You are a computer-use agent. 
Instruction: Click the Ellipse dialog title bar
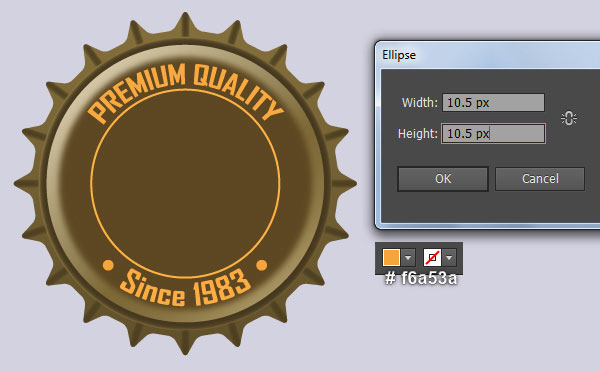click(488, 55)
